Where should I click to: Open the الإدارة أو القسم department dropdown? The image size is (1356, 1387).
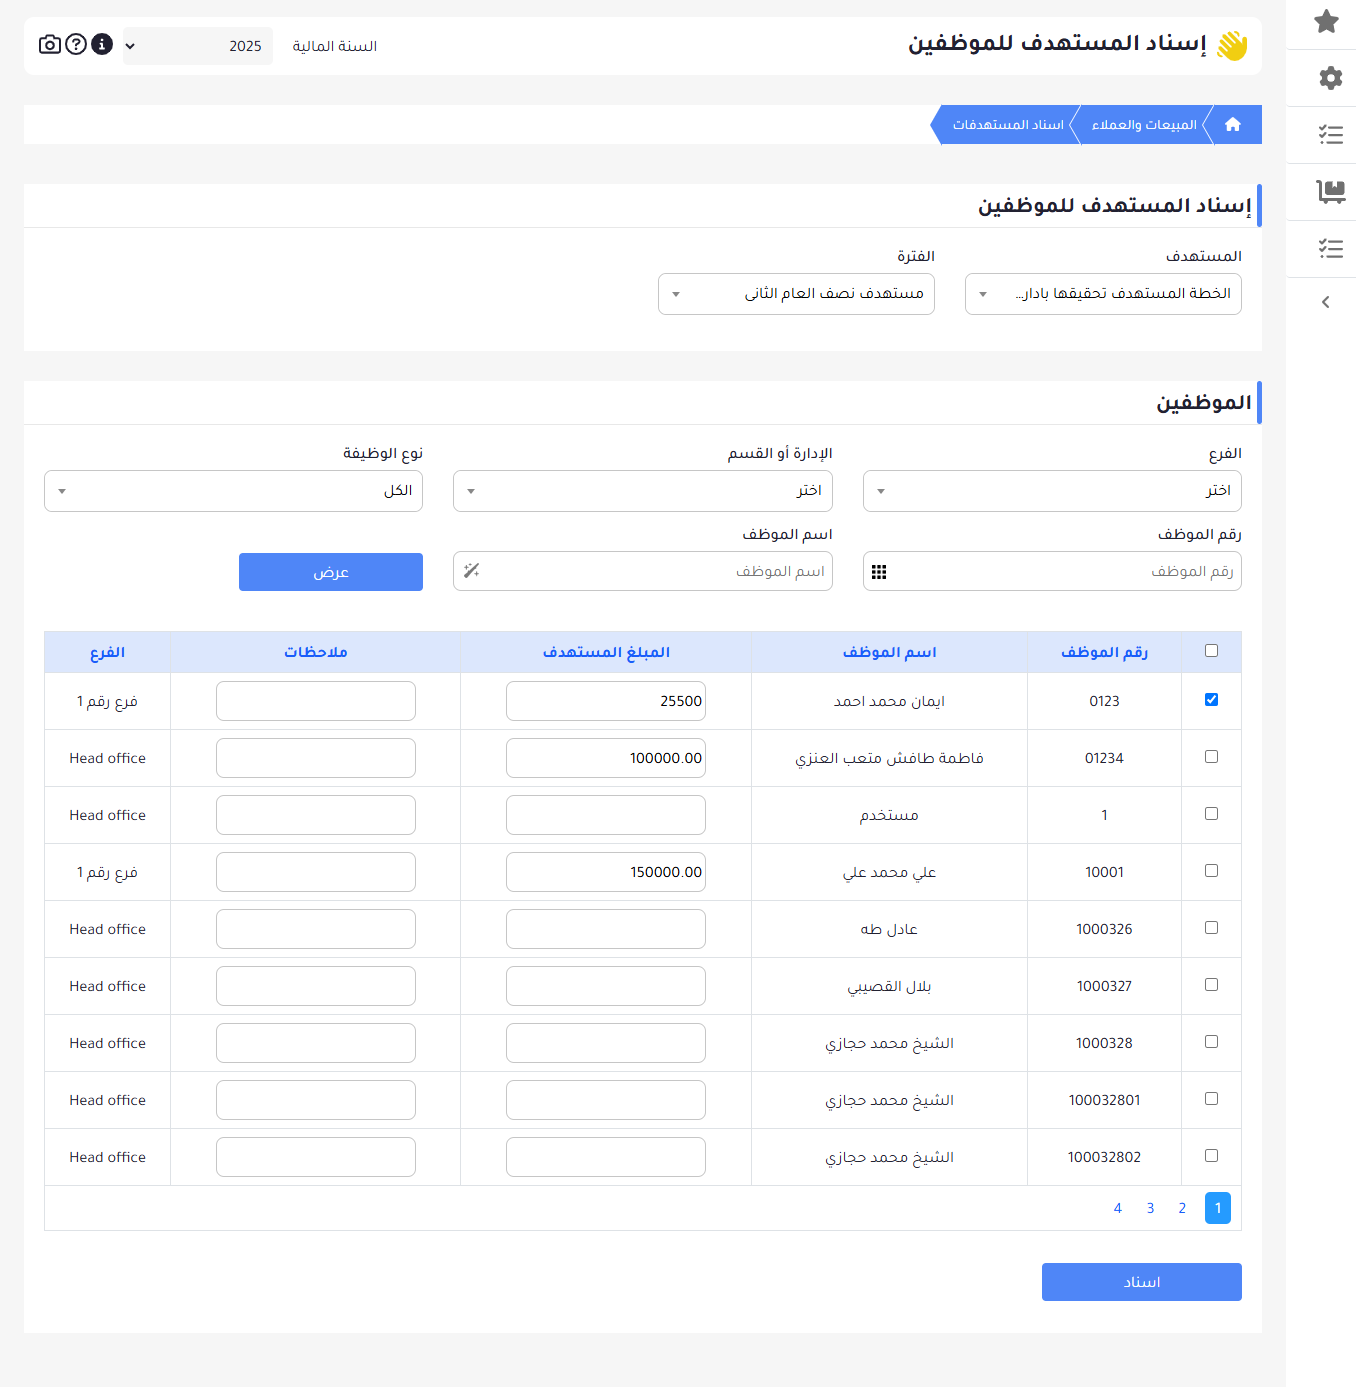pyautogui.click(x=643, y=491)
